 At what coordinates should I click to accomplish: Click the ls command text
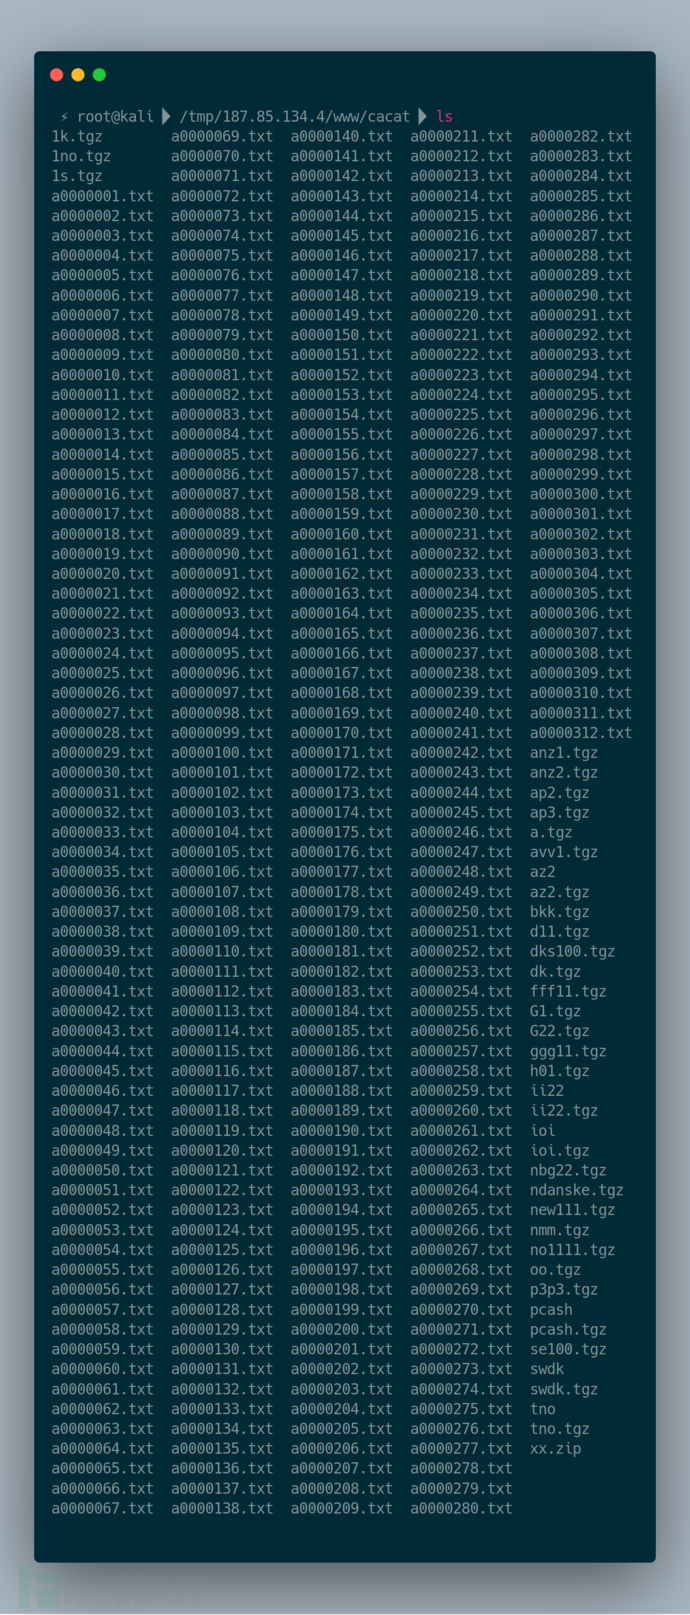click(444, 117)
